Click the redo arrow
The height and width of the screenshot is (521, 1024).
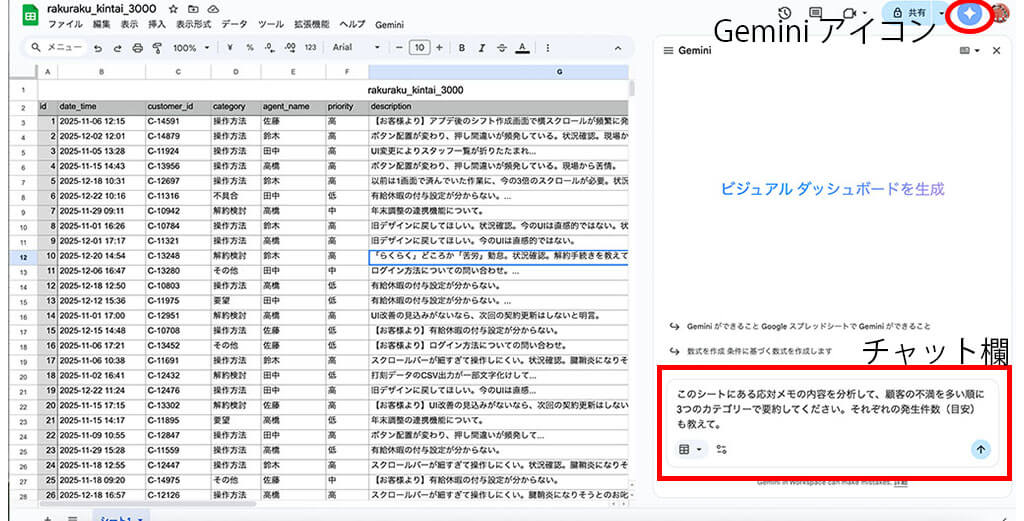[x=118, y=48]
